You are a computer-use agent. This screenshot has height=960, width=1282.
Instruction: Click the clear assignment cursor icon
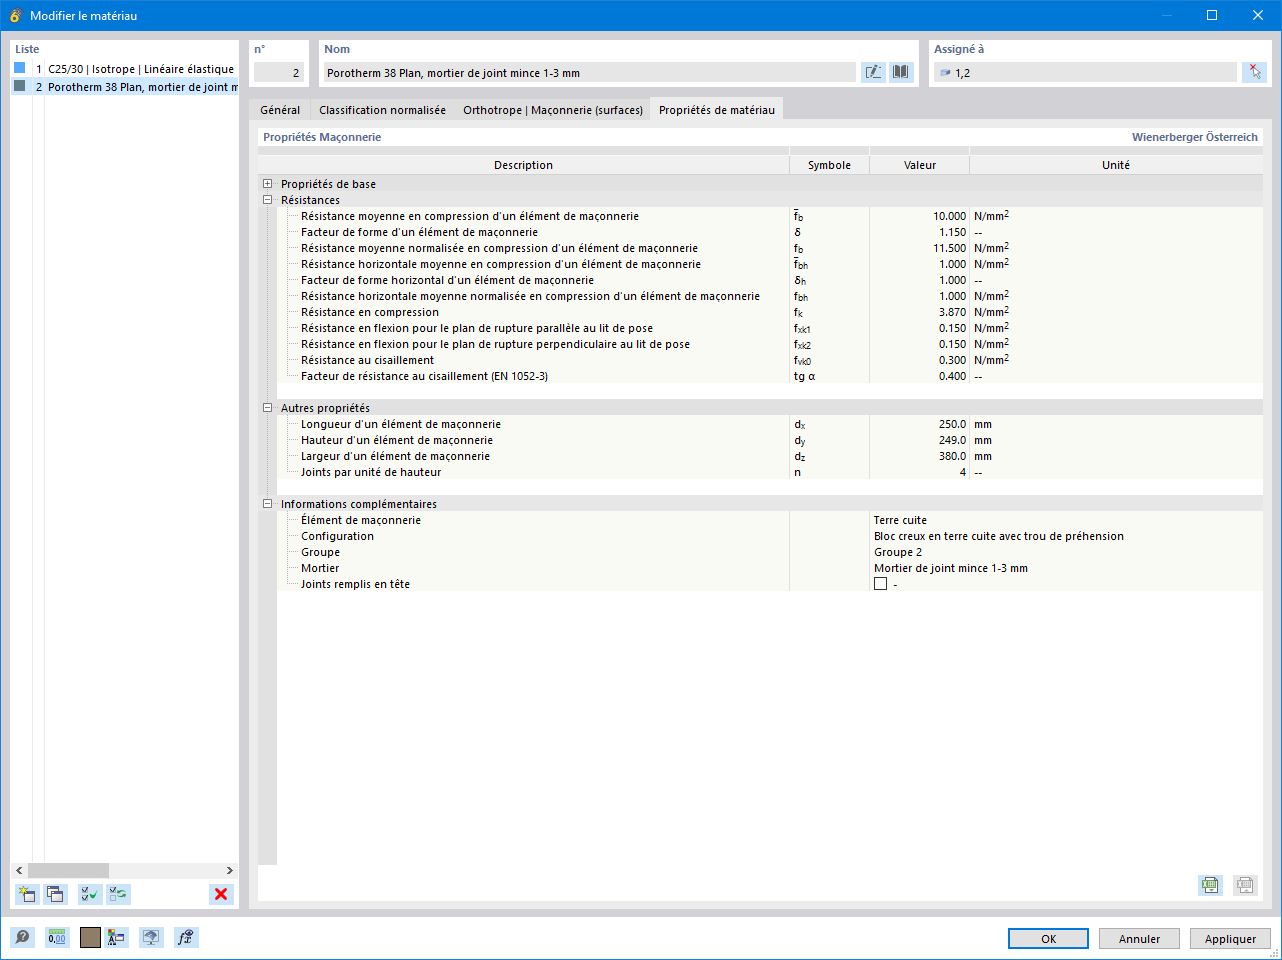tap(1254, 72)
